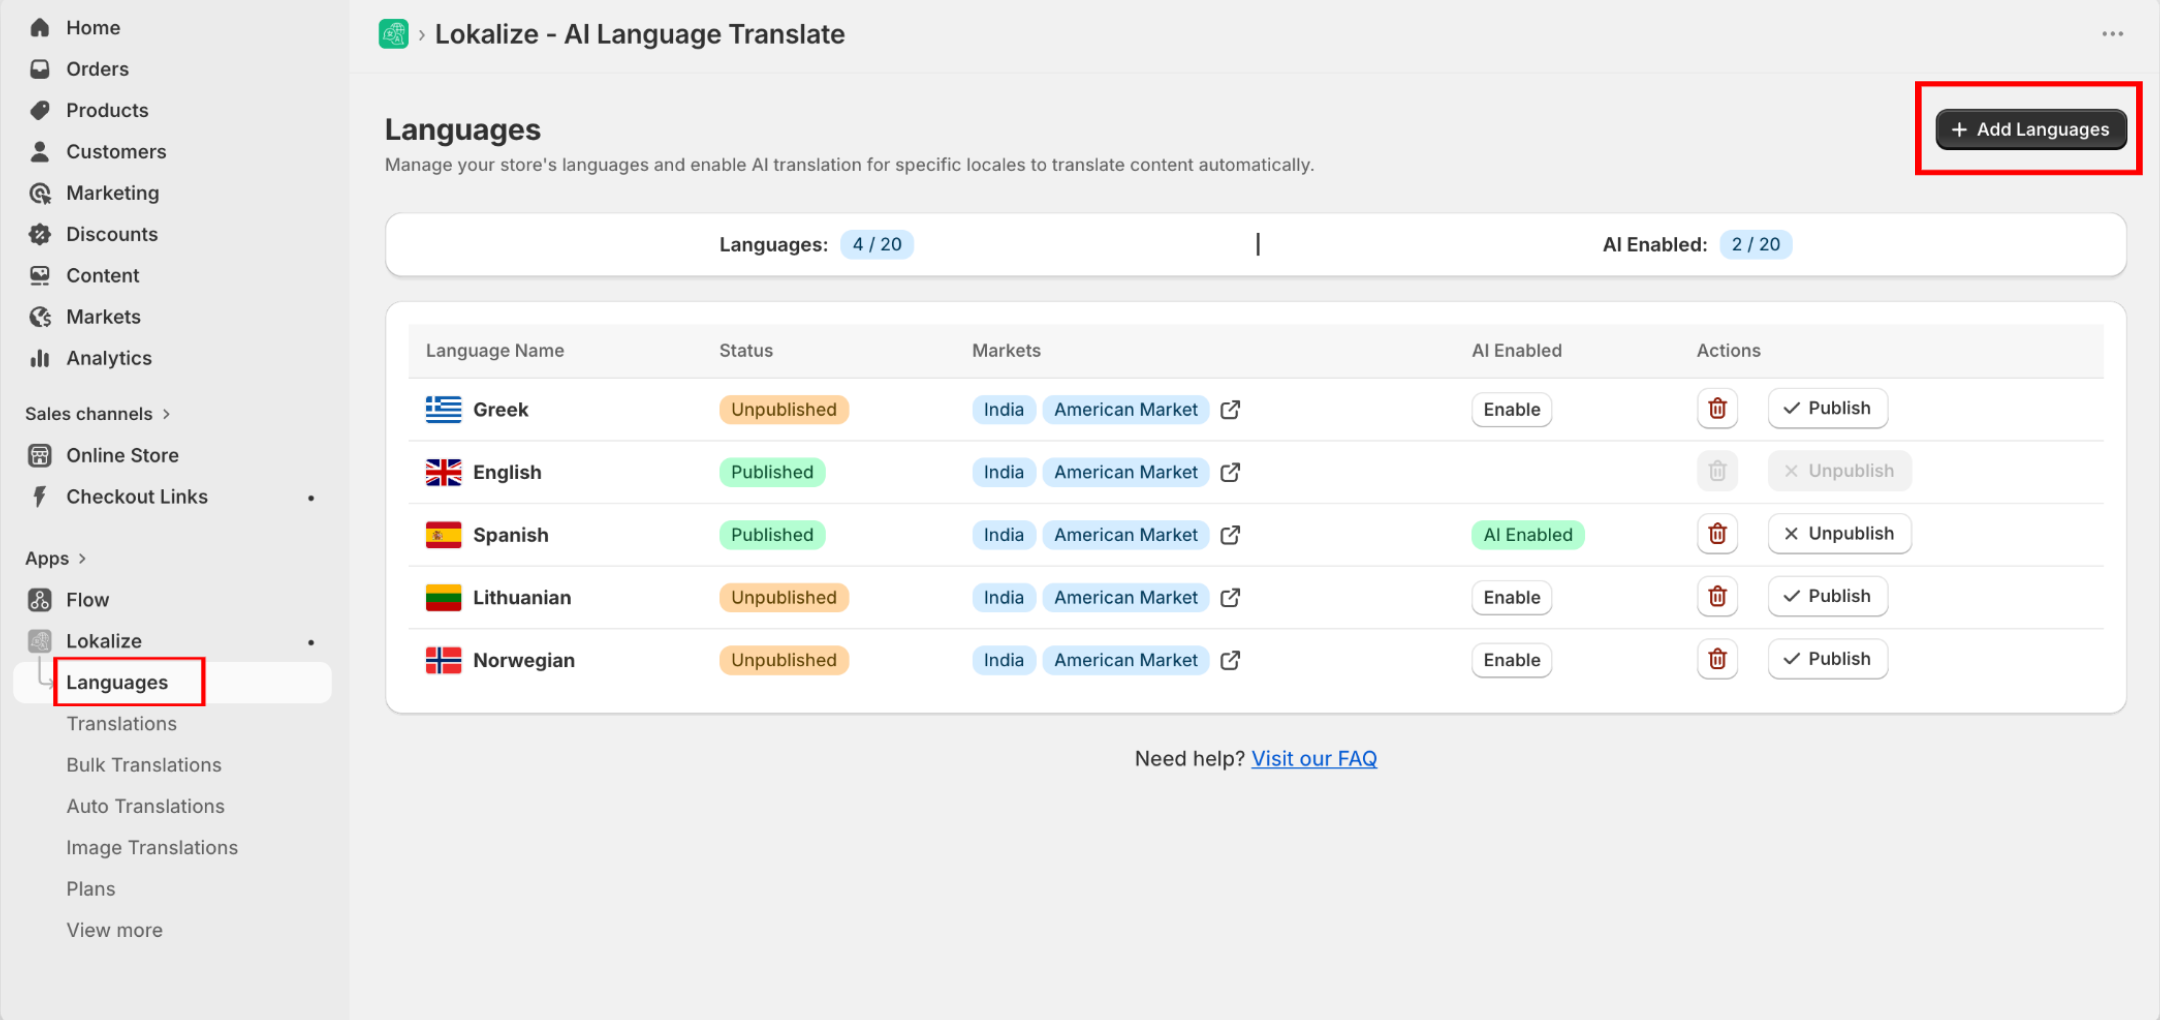Click the Discounts badge icon

click(40, 234)
